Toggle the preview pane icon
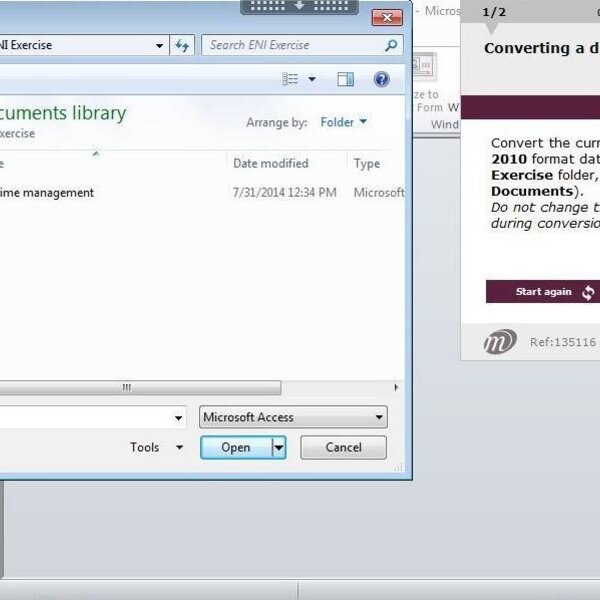 [x=346, y=79]
